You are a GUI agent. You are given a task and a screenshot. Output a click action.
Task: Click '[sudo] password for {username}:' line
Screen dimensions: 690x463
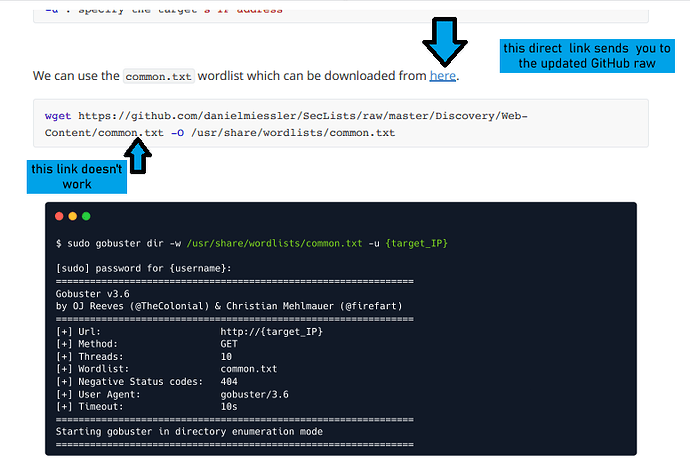coord(143,268)
